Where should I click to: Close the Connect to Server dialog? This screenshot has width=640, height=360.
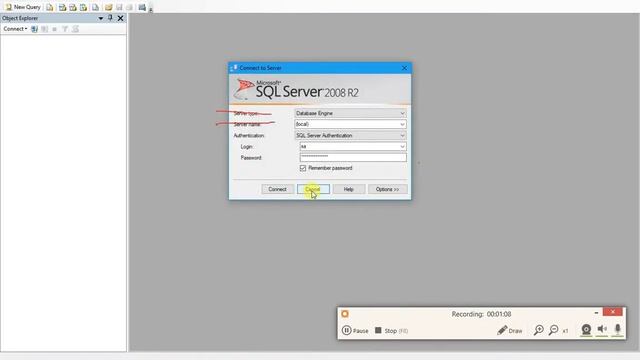(404, 68)
